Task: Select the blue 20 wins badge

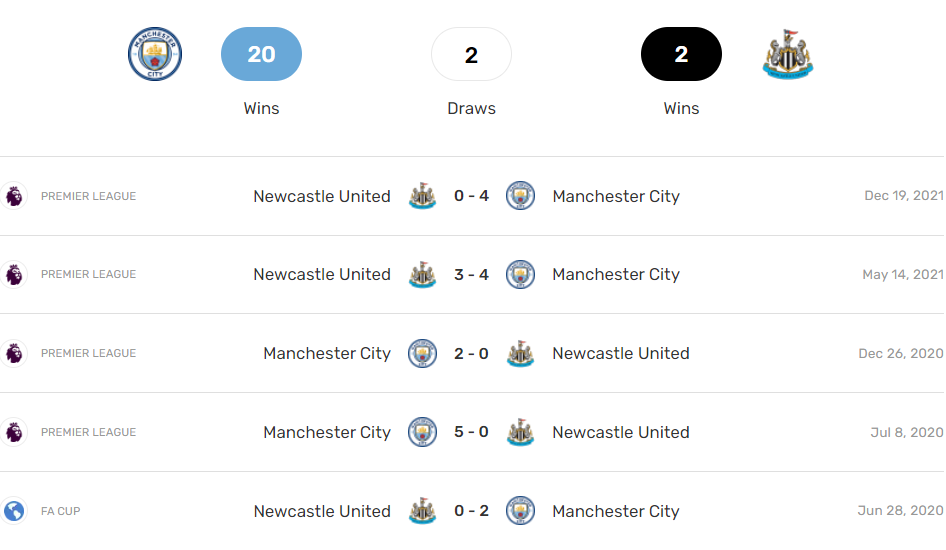Action: [261, 54]
